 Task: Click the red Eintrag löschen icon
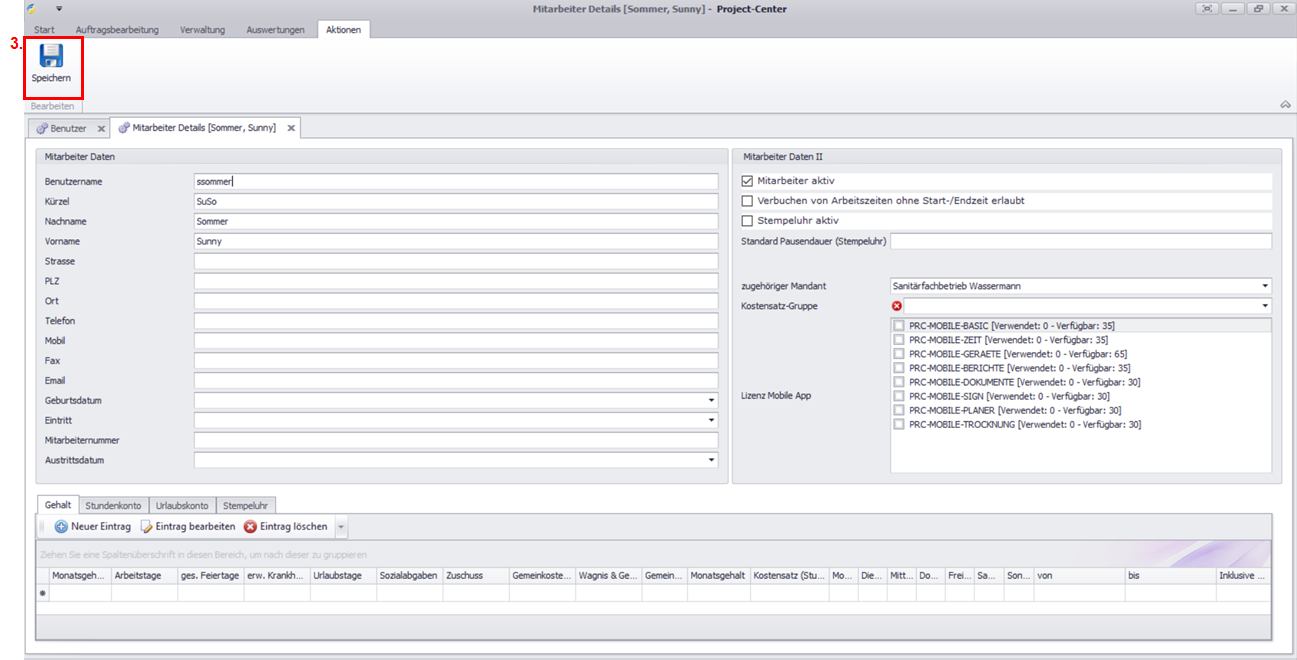coord(250,527)
